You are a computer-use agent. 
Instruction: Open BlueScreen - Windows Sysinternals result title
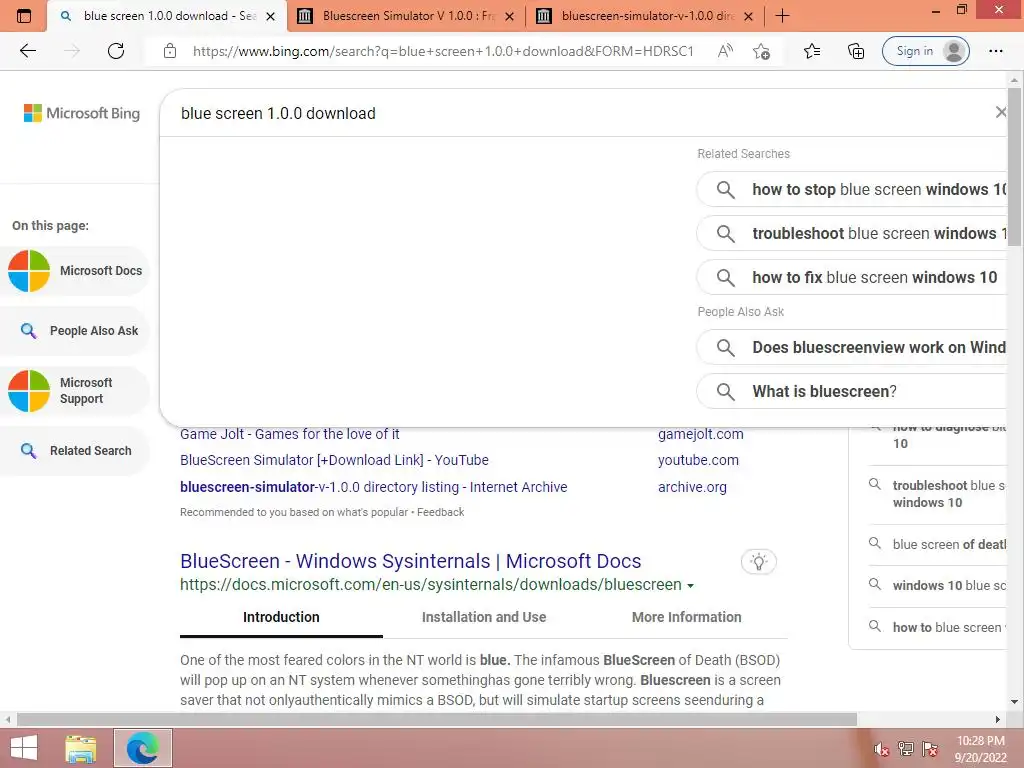411,561
